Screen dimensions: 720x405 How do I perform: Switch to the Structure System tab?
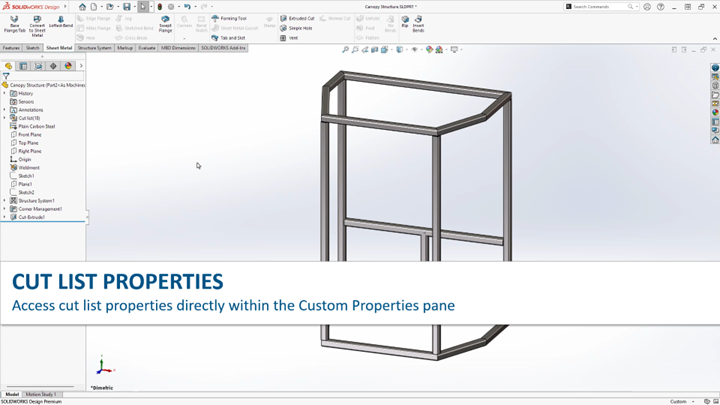pos(94,48)
